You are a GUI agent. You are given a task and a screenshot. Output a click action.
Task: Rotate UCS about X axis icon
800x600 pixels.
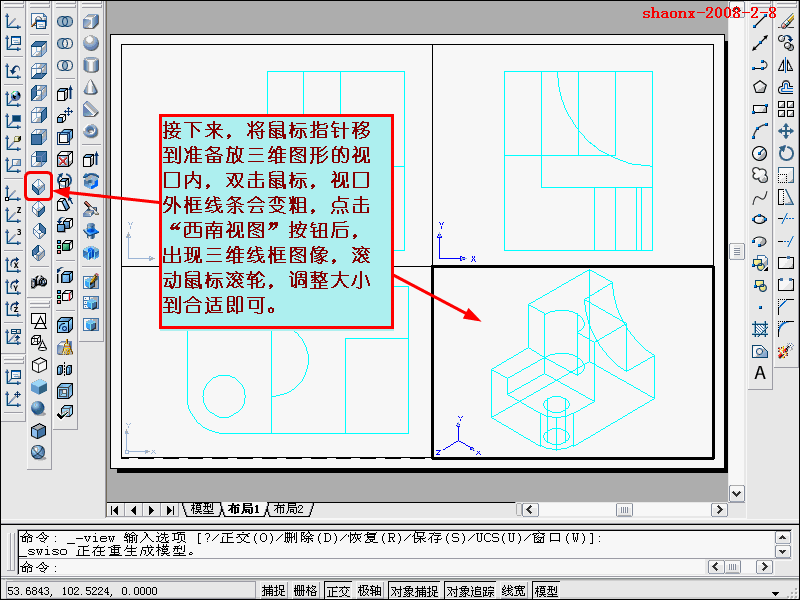(x=13, y=265)
